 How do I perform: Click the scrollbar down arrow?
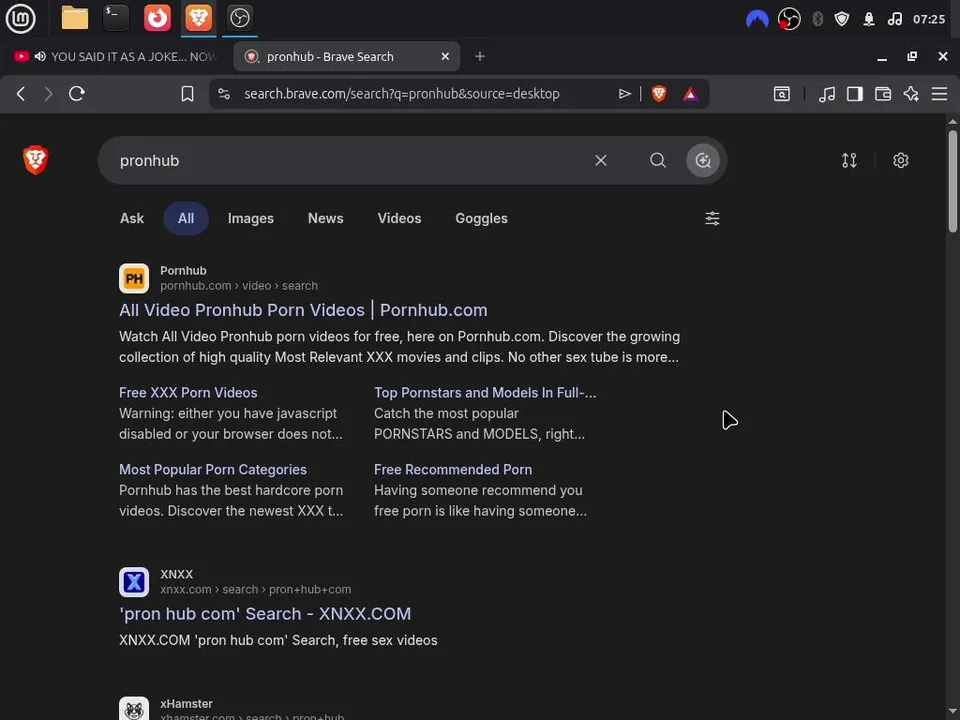953,713
